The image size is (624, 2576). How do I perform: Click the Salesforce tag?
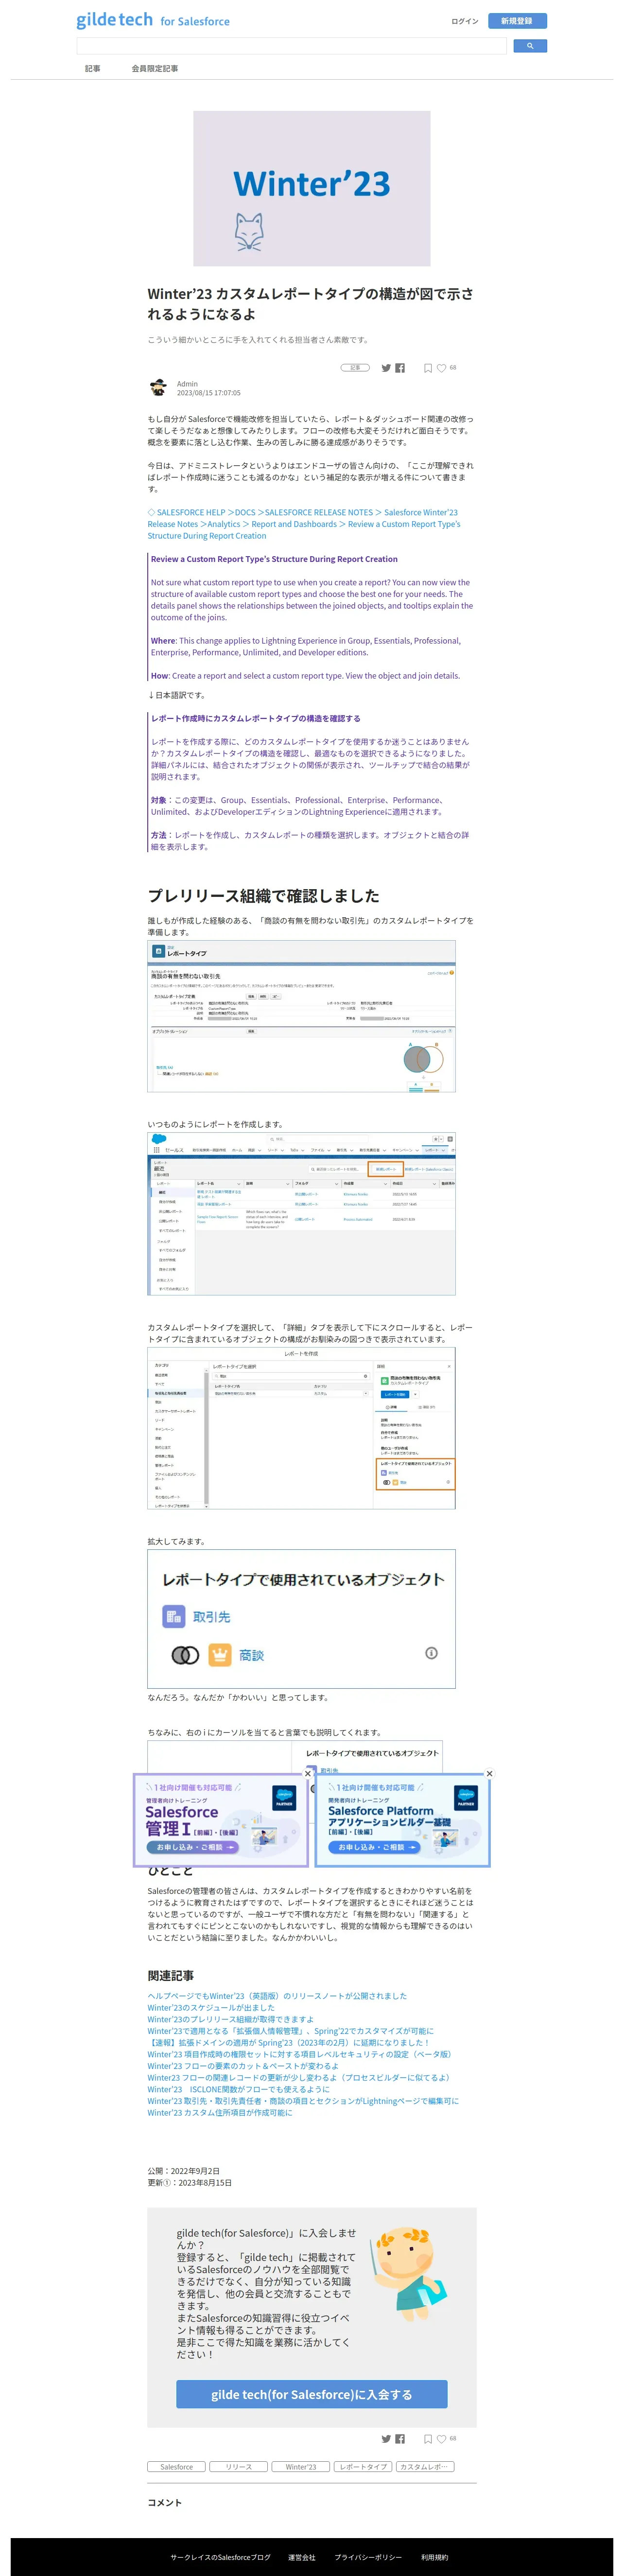pos(177,2467)
